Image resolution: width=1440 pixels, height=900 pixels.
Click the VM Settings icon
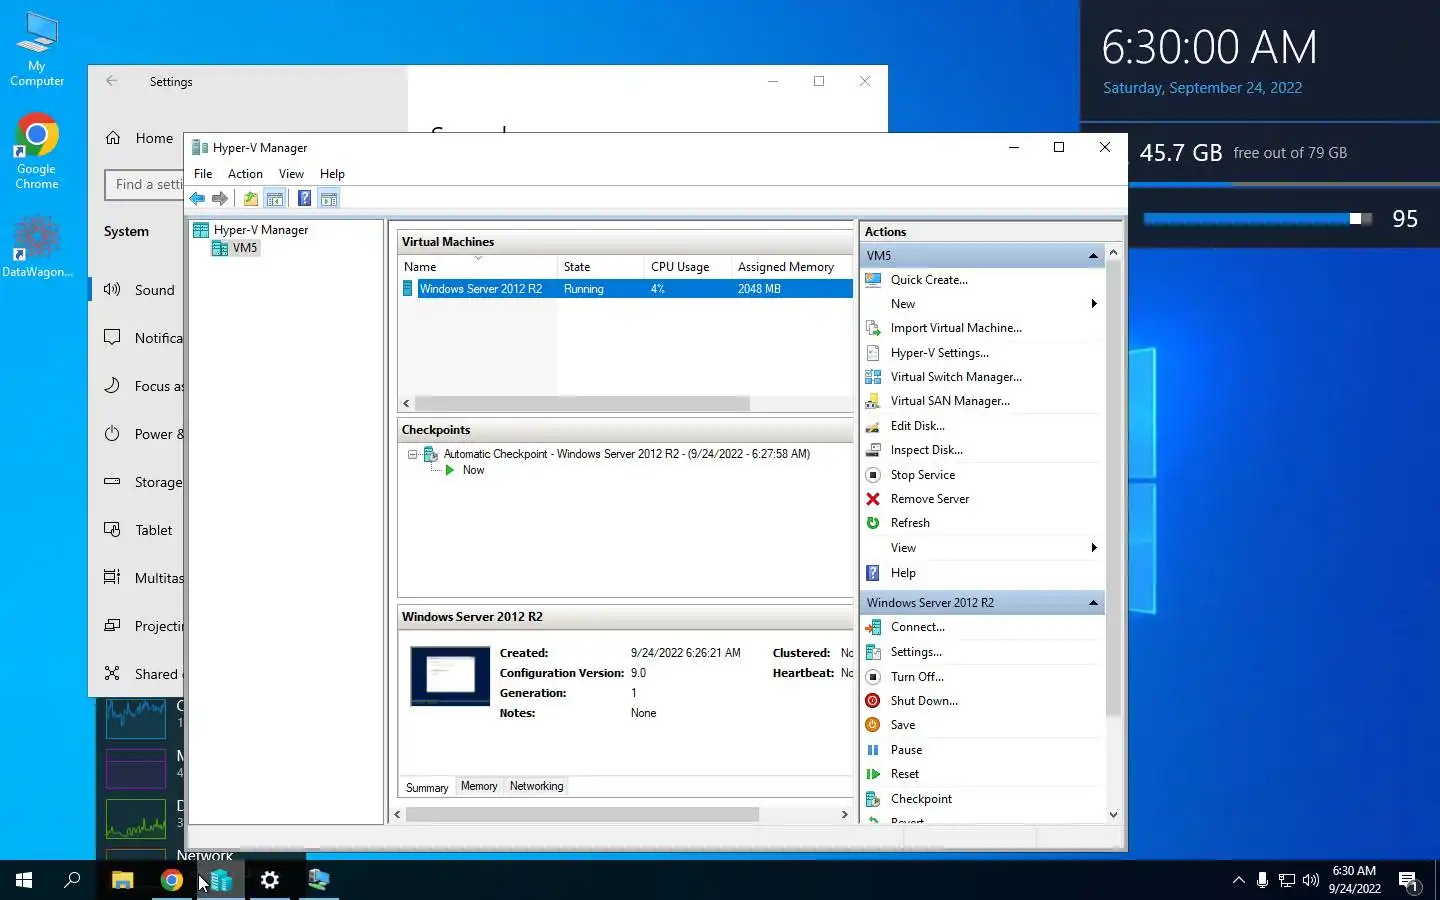click(x=873, y=652)
